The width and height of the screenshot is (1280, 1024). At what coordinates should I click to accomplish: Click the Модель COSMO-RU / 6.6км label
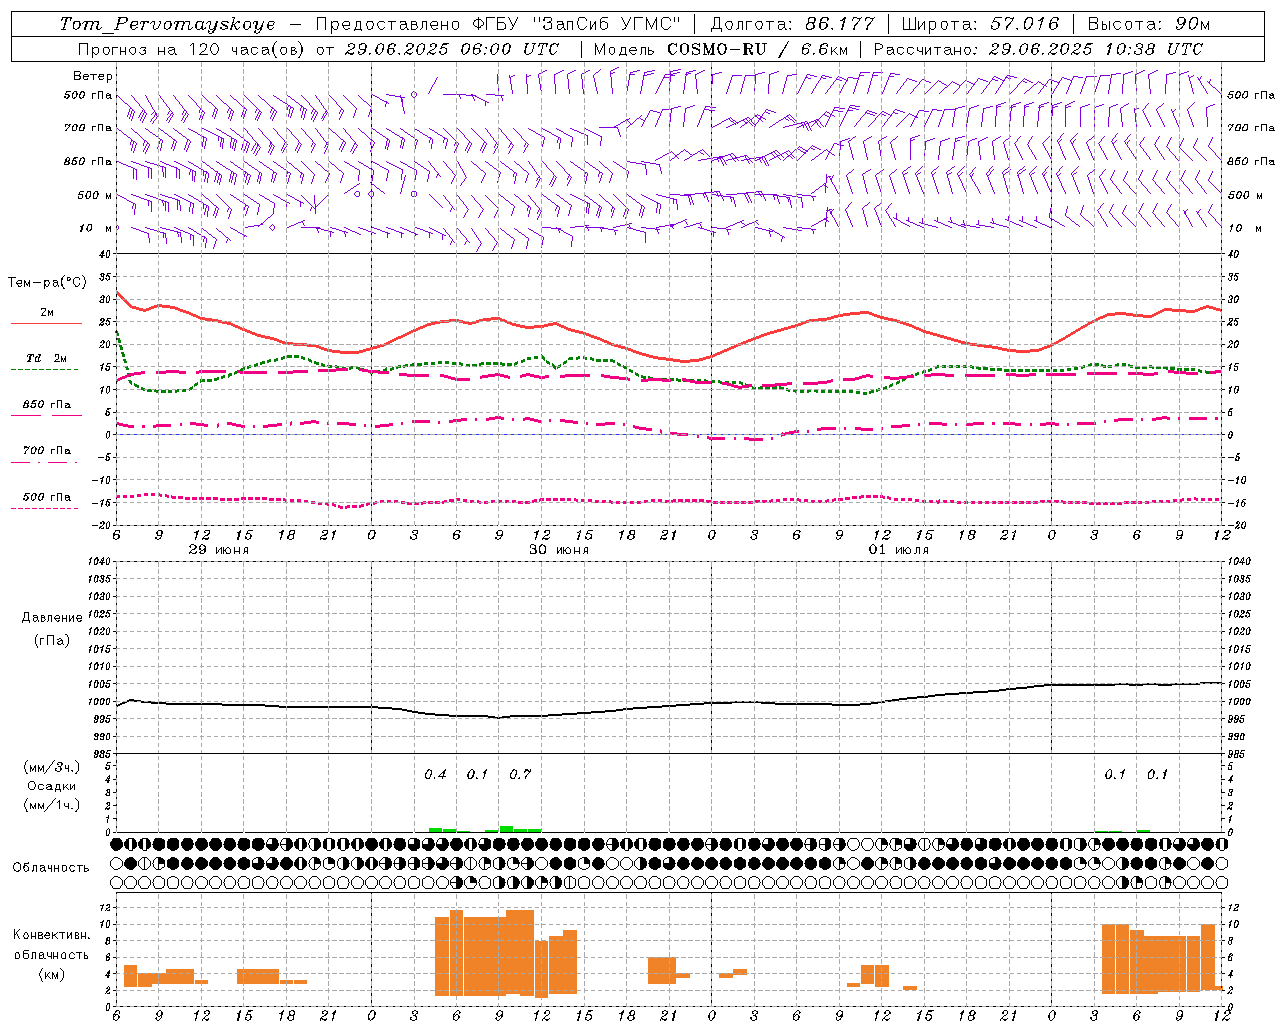720,49
